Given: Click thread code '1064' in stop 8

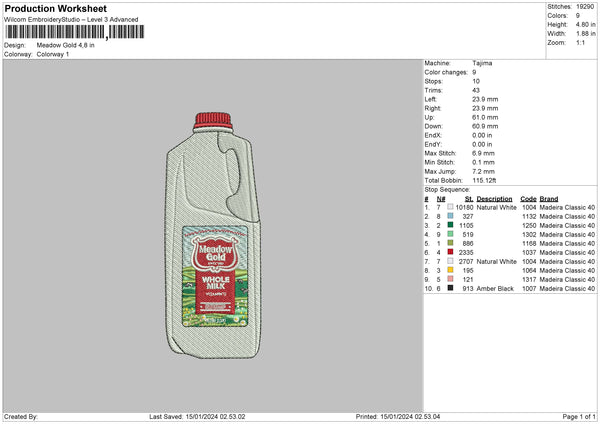Looking at the screenshot, I should point(529,271).
